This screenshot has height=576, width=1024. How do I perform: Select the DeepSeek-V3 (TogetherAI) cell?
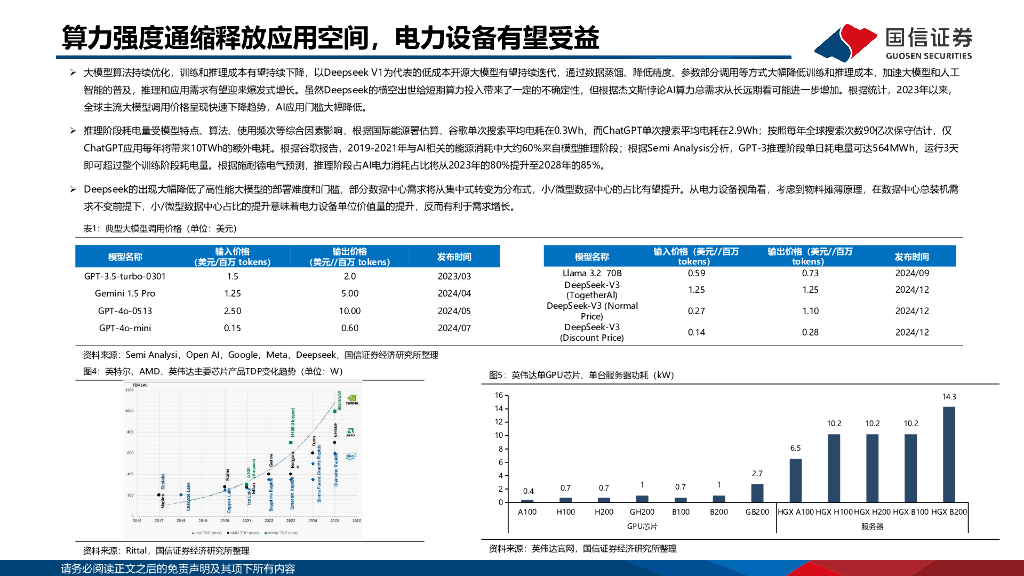click(x=592, y=290)
